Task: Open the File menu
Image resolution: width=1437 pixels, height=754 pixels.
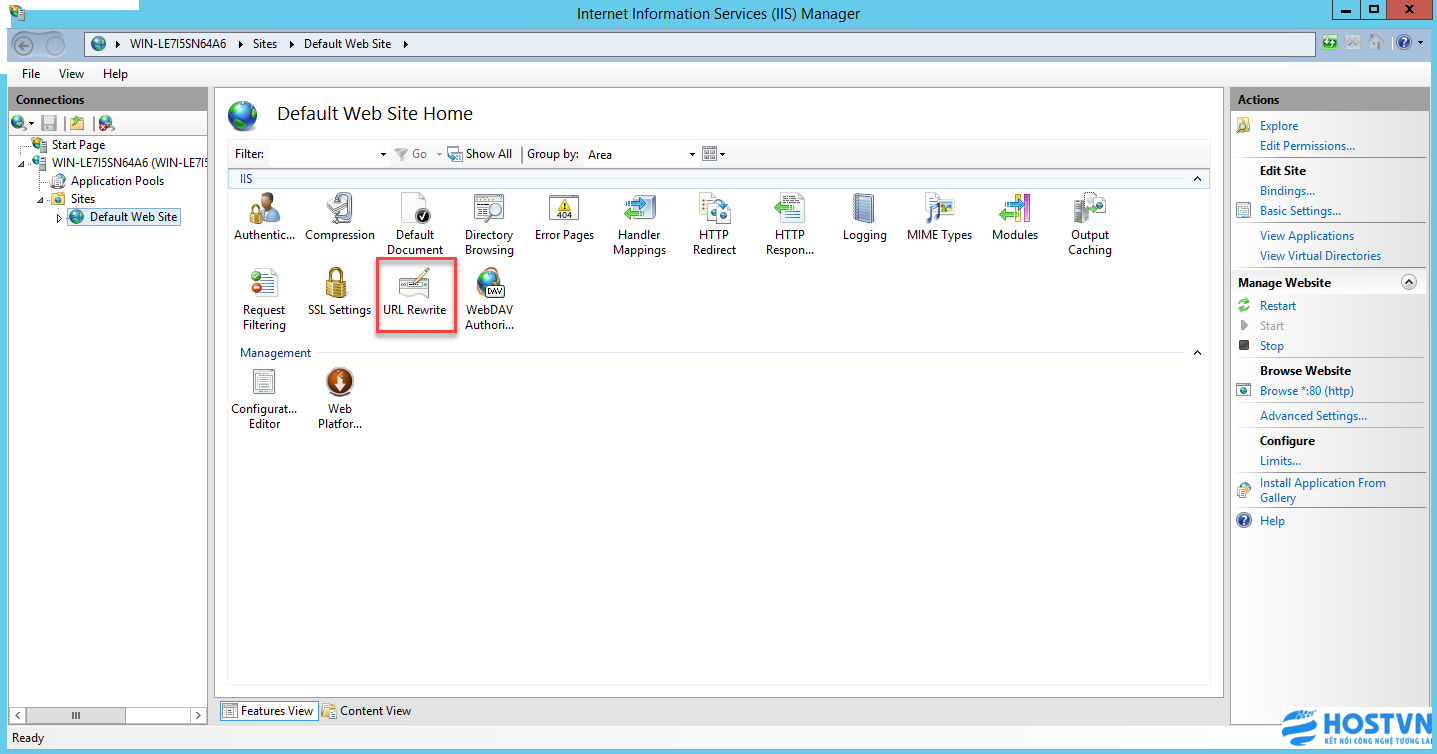Action: (31, 74)
